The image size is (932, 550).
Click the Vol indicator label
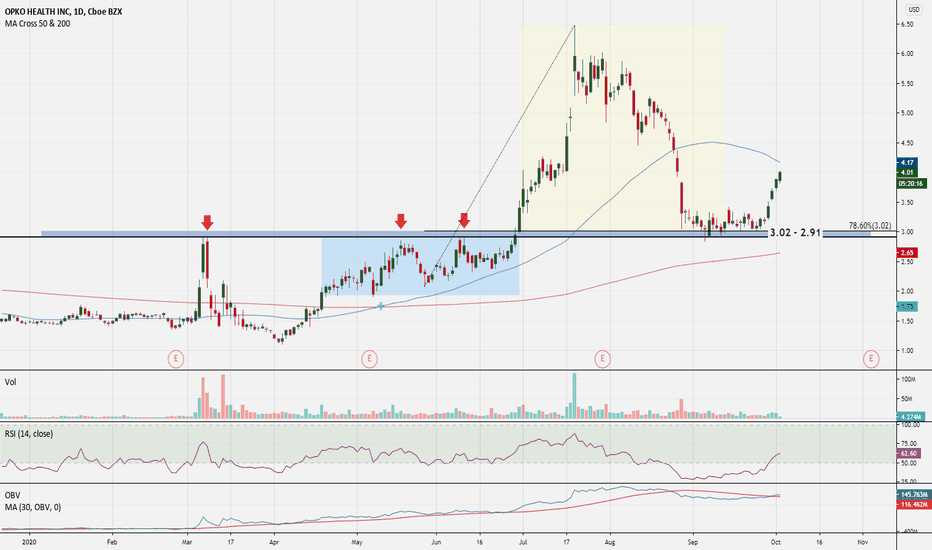[x=11, y=382]
